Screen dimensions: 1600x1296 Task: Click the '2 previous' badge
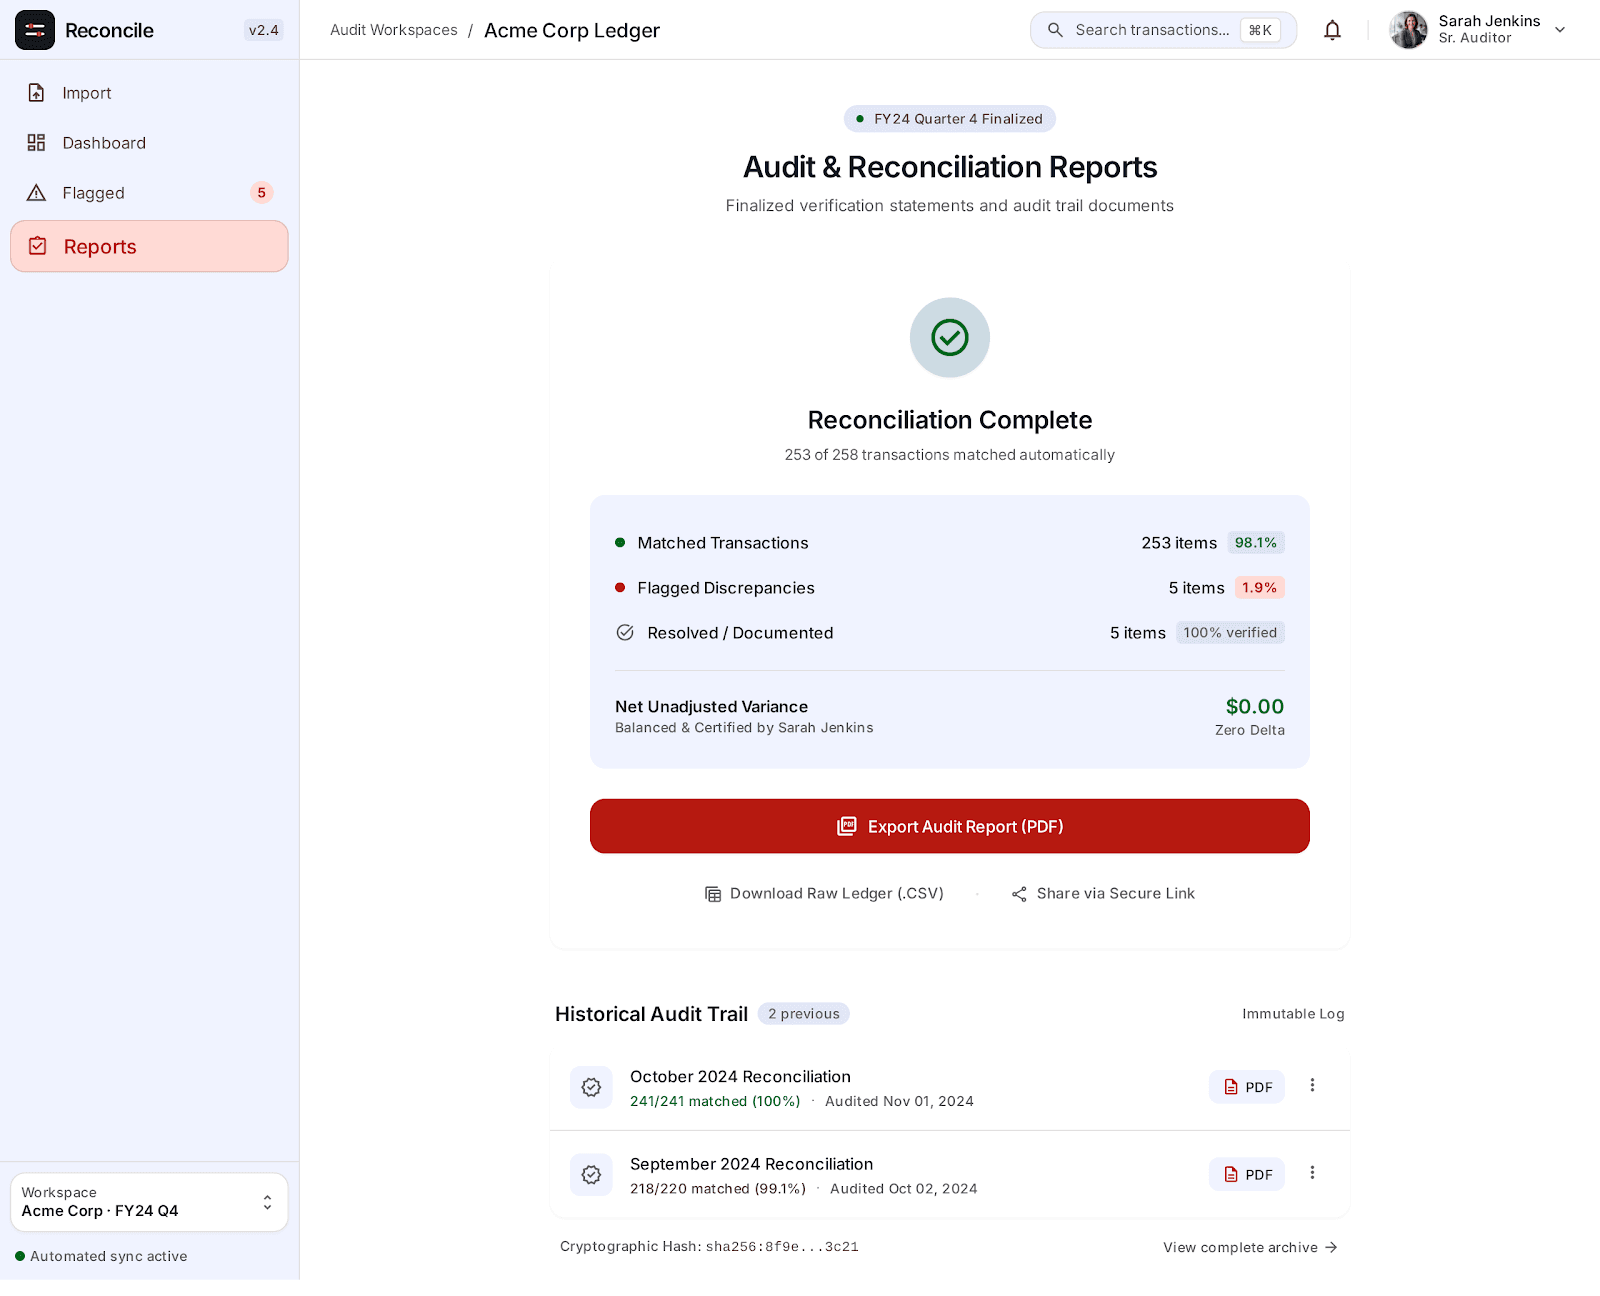[804, 1014]
